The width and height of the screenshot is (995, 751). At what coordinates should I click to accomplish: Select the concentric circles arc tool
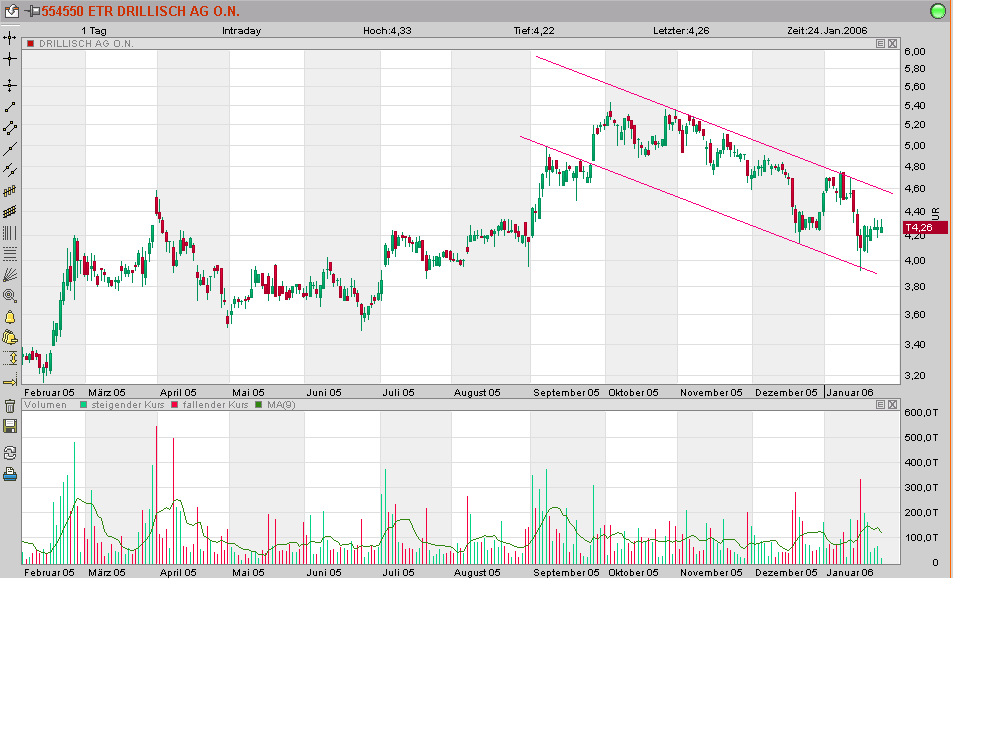(x=10, y=296)
